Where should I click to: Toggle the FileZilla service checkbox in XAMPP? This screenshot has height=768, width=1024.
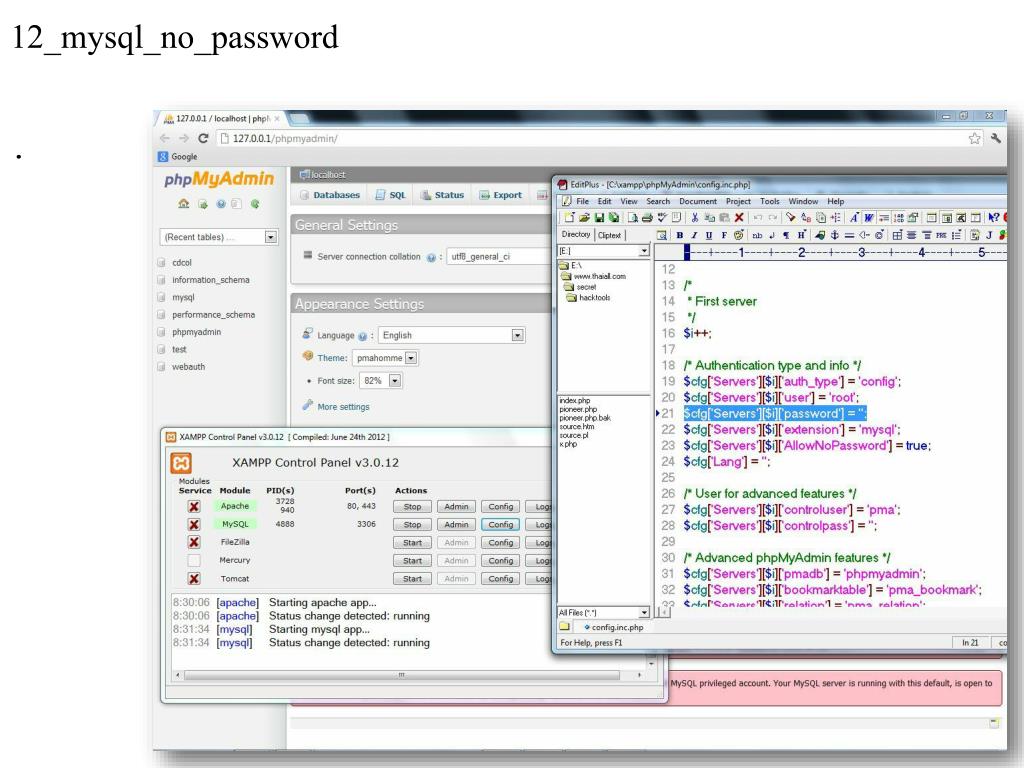click(194, 542)
